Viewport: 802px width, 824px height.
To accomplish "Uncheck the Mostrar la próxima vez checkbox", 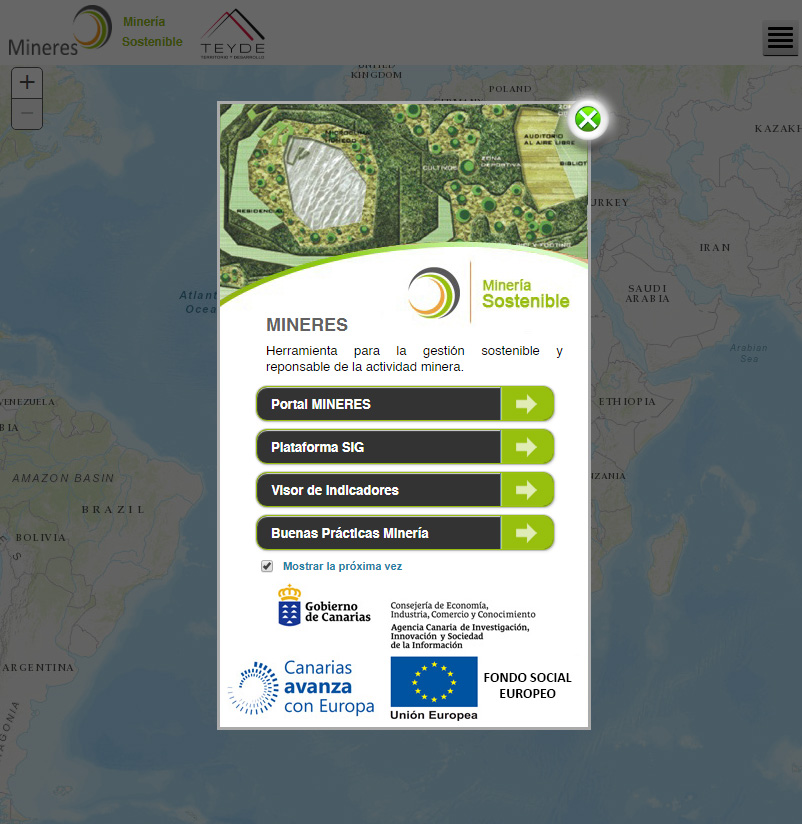I will 267,566.
